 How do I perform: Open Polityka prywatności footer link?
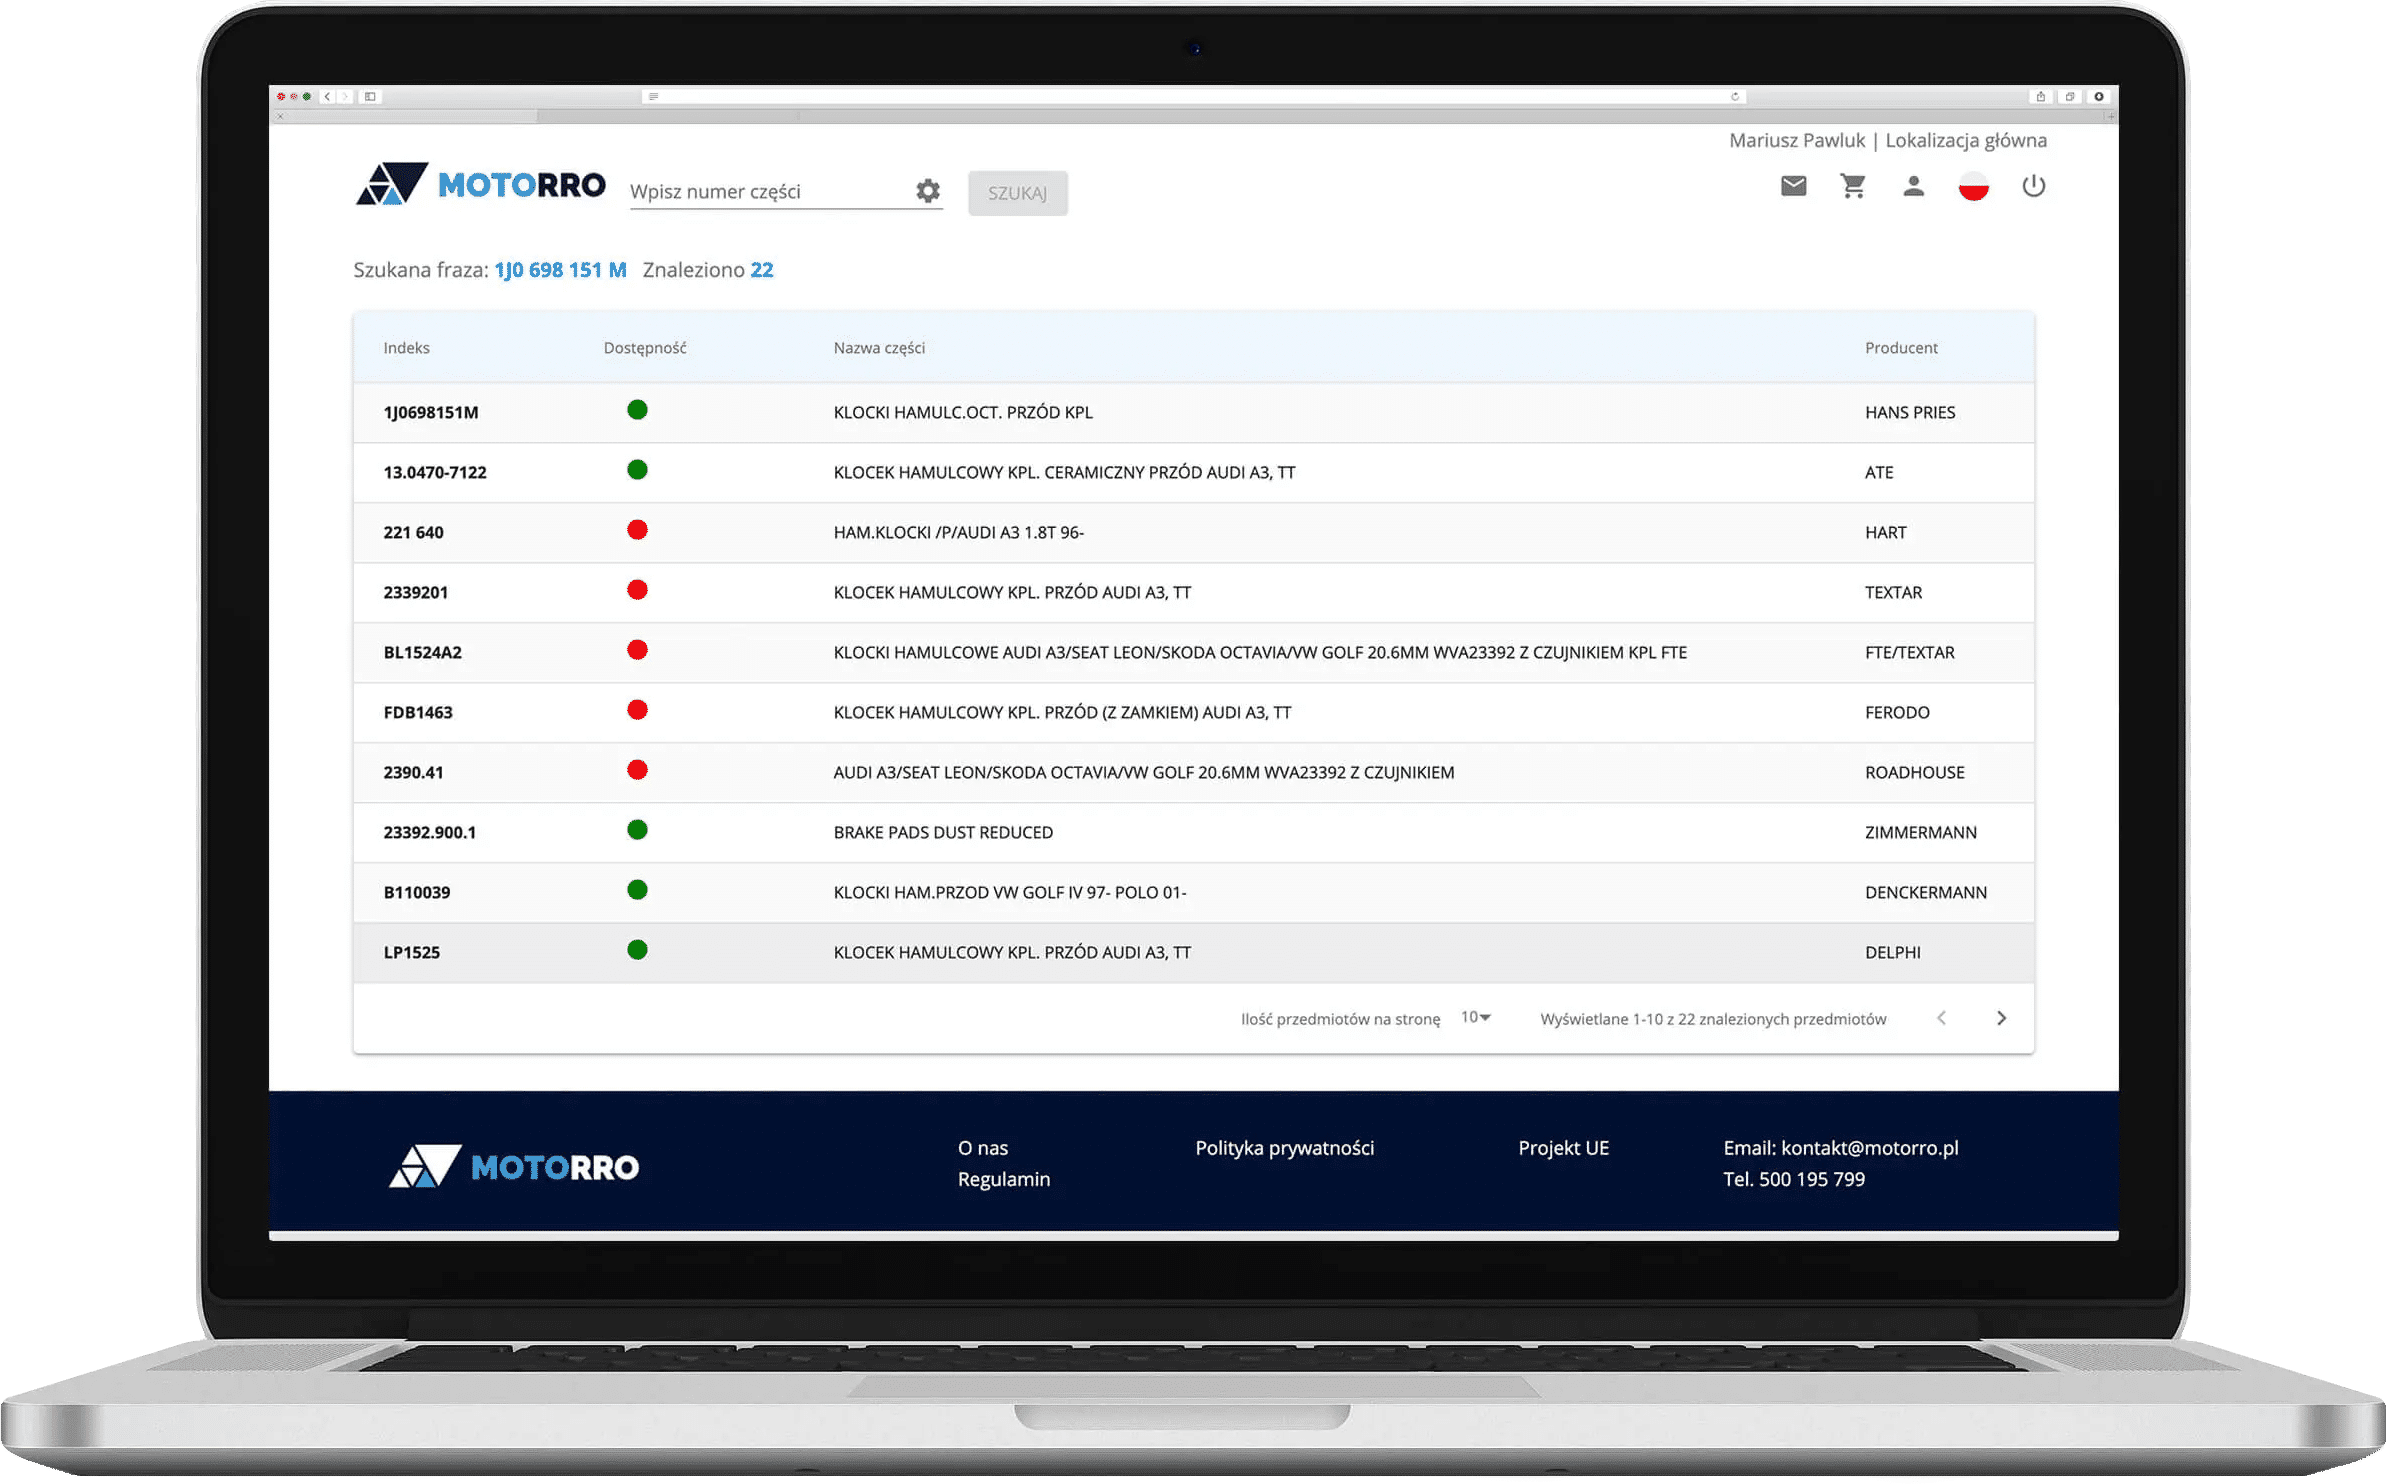(x=1284, y=1148)
